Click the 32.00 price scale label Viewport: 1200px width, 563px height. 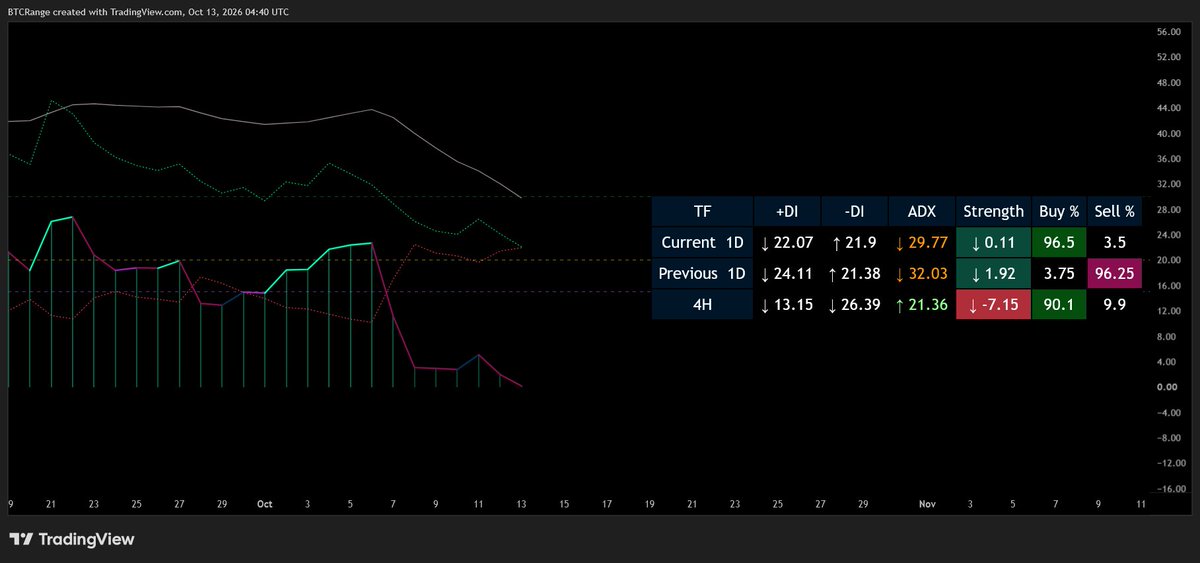[x=1169, y=184]
